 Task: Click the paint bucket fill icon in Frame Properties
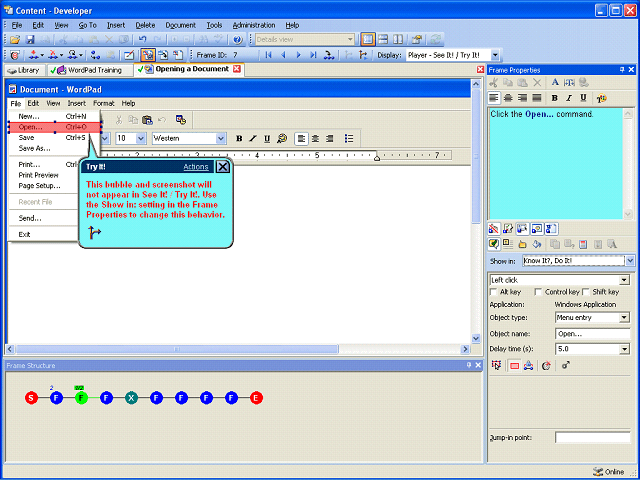[x=537, y=244]
